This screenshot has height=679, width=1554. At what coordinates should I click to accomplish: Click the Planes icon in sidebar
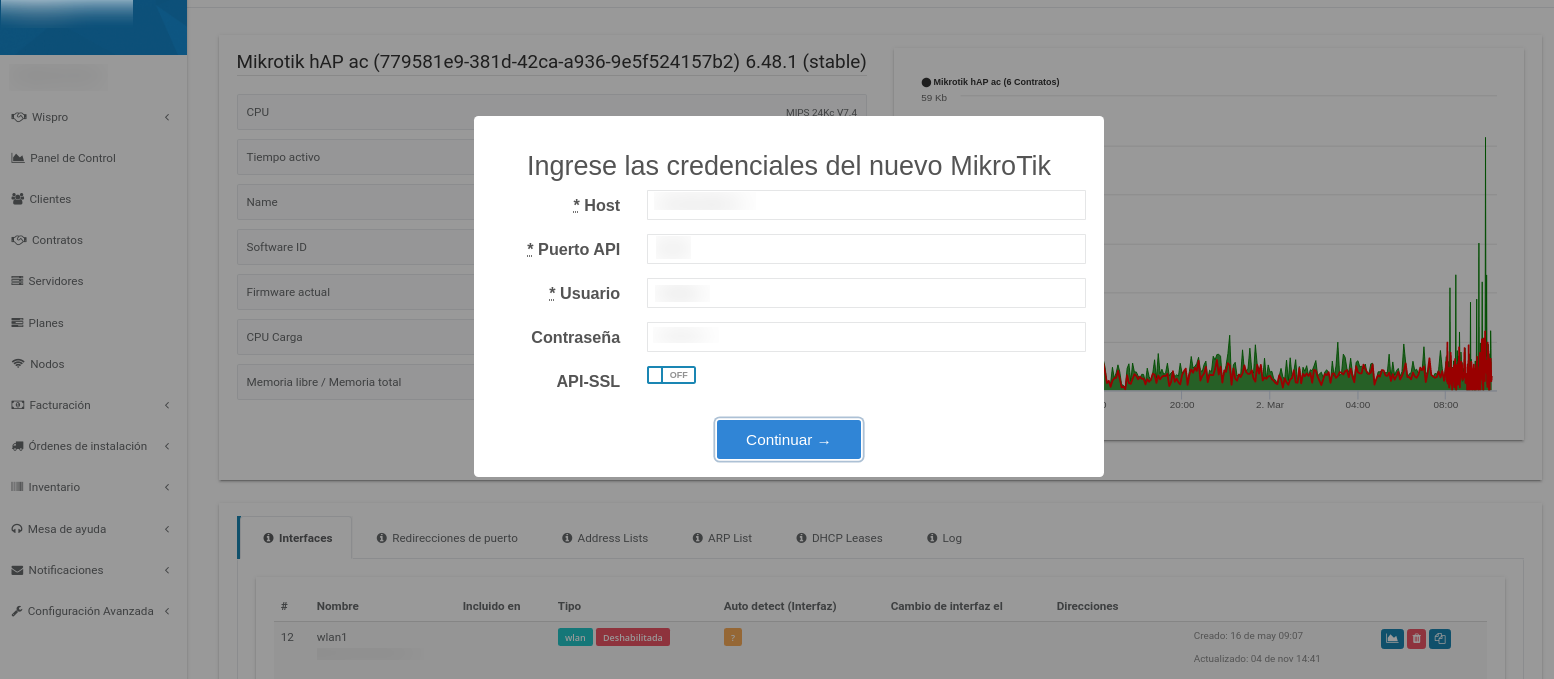coord(17,323)
